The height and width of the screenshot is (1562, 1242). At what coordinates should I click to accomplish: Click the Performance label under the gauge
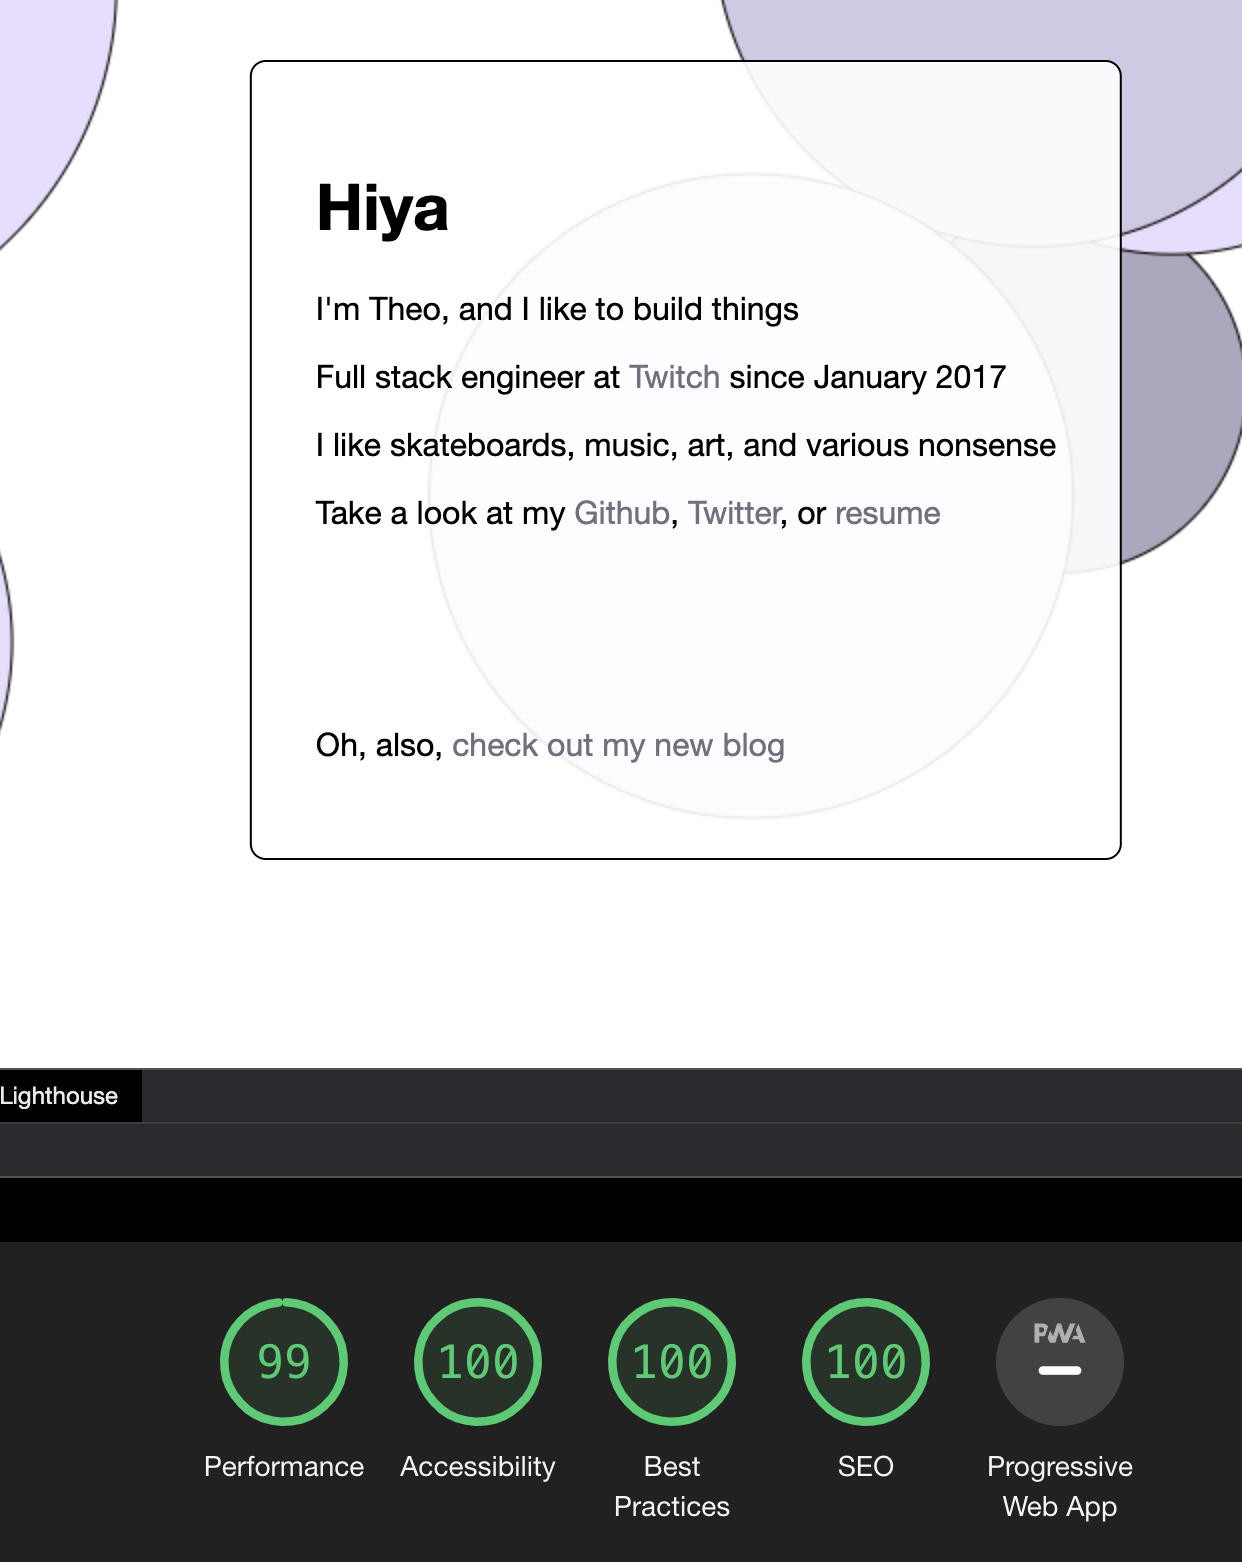[284, 1466]
